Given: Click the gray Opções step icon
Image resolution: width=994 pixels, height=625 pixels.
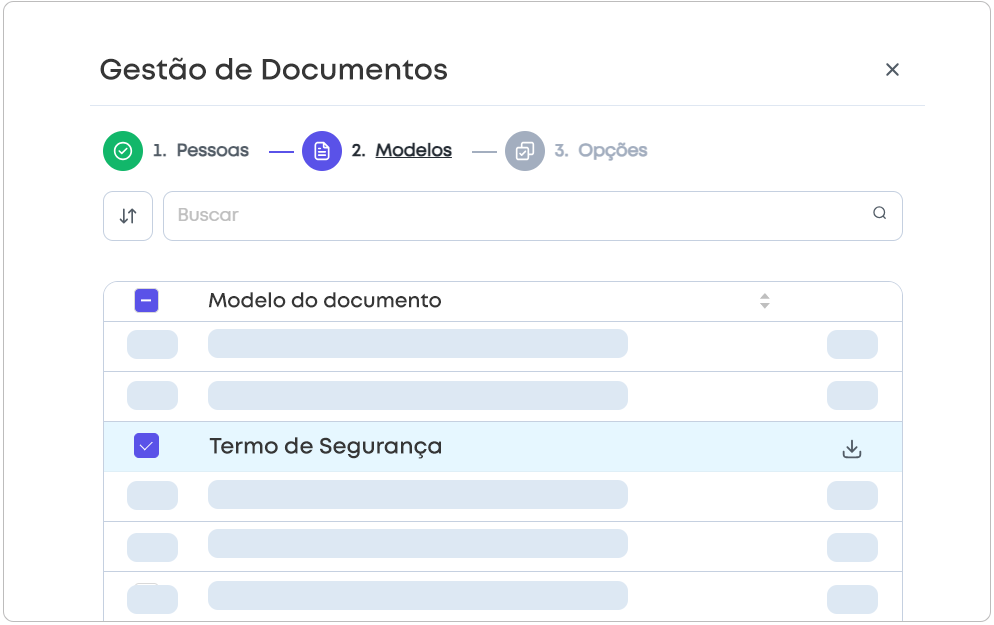Looking at the screenshot, I should [x=524, y=151].
